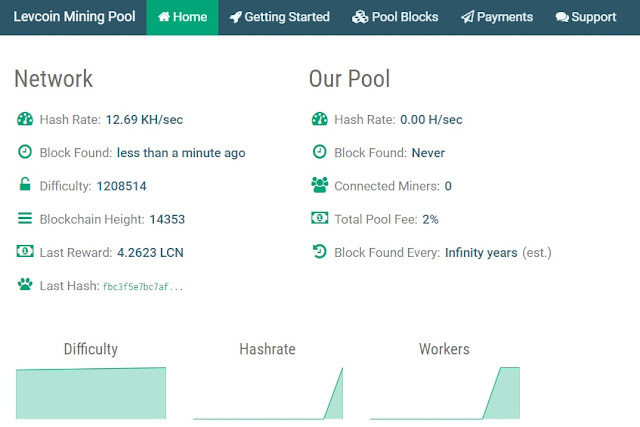
Task: Click the Total Pool Fee money icon
Action: click(x=320, y=218)
